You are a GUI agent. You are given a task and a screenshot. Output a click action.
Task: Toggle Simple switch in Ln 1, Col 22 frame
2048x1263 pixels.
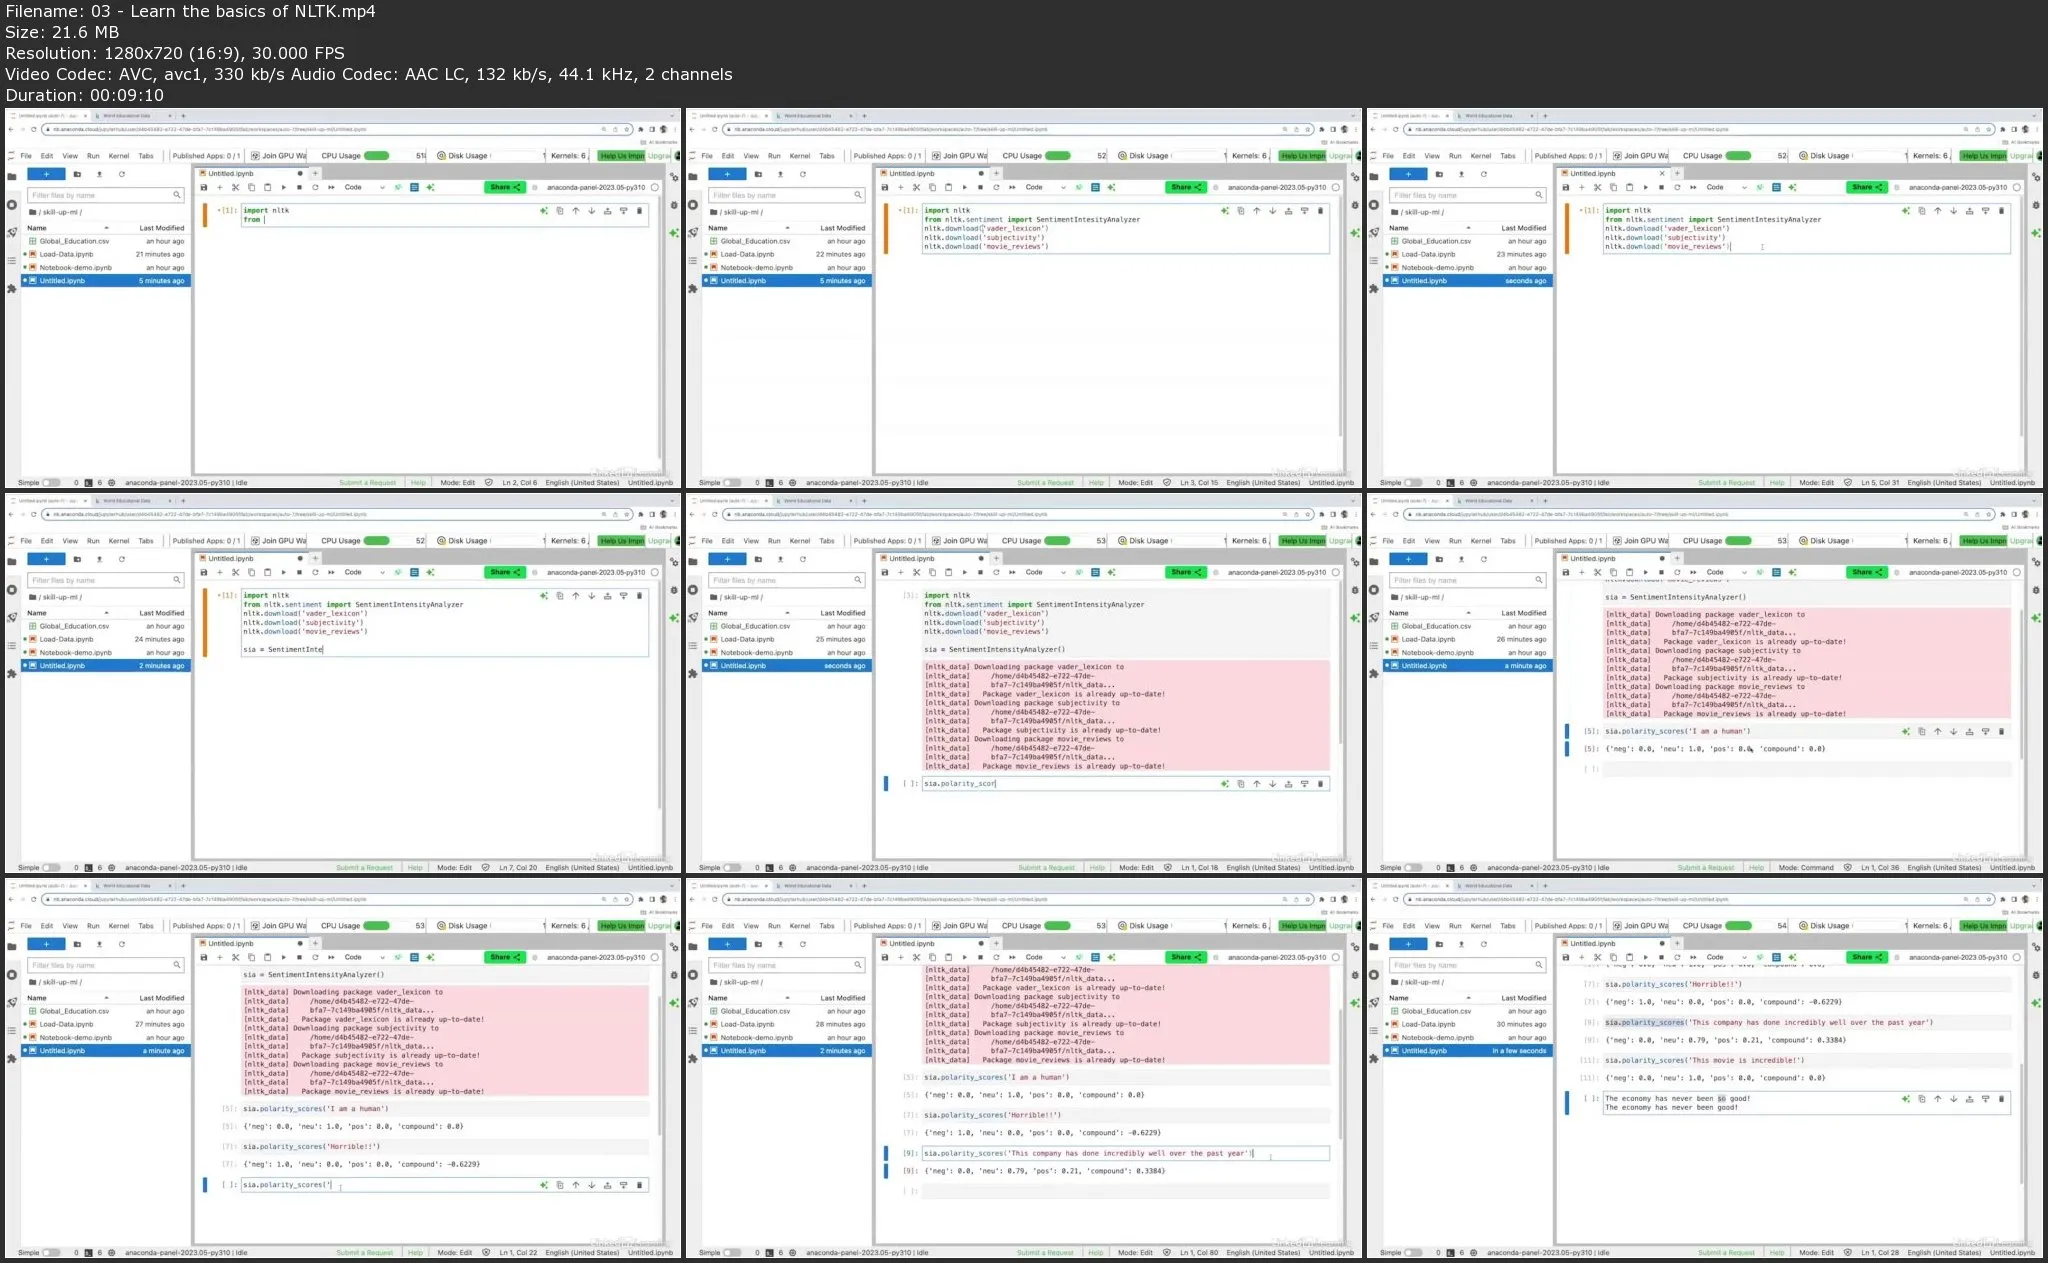(x=51, y=1253)
